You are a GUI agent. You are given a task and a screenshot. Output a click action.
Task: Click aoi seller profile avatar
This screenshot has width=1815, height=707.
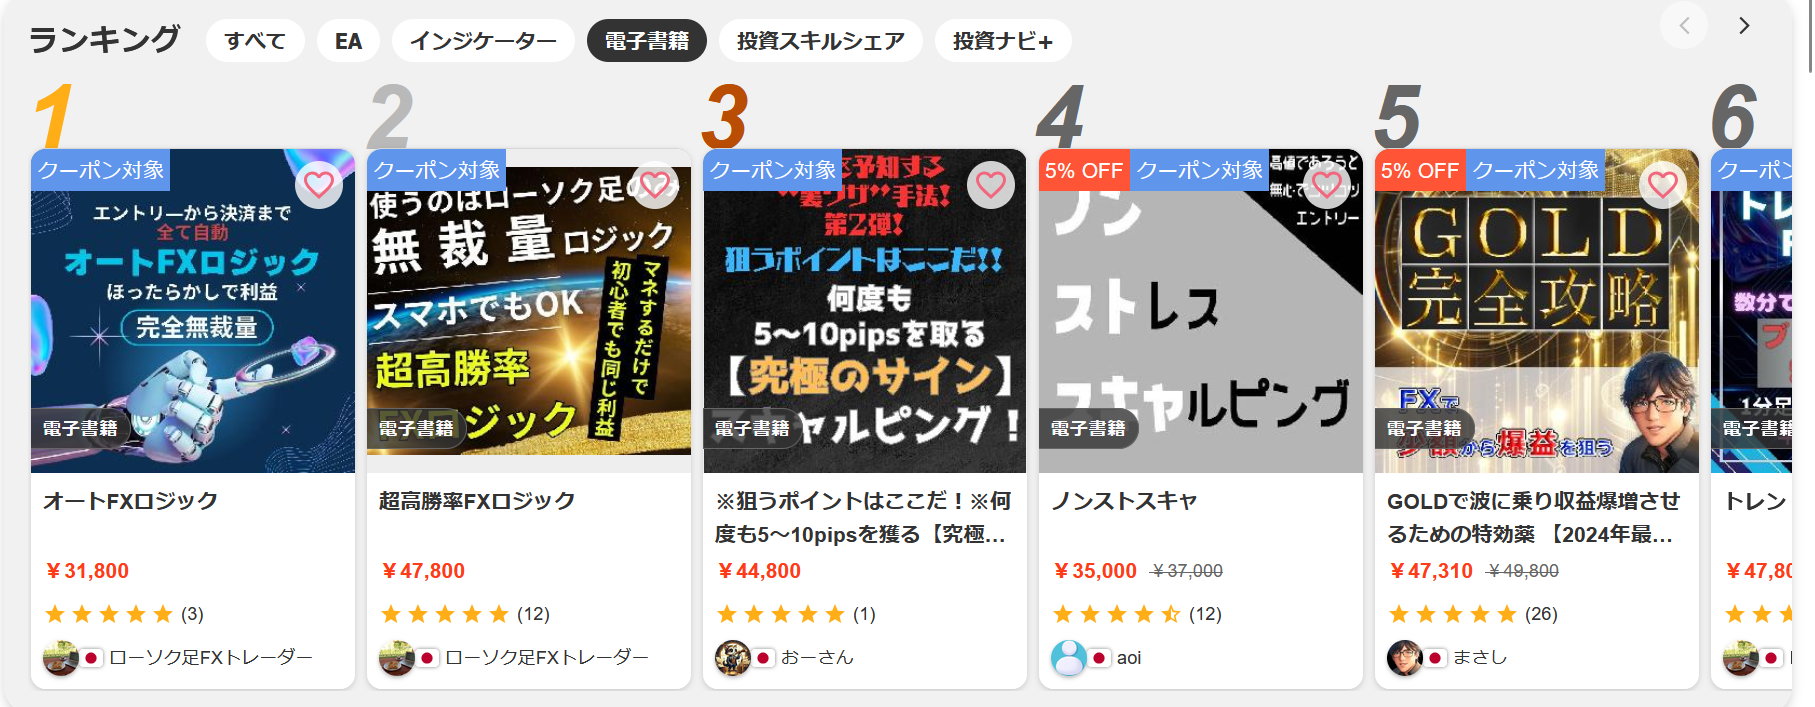pyautogui.click(x=1069, y=657)
